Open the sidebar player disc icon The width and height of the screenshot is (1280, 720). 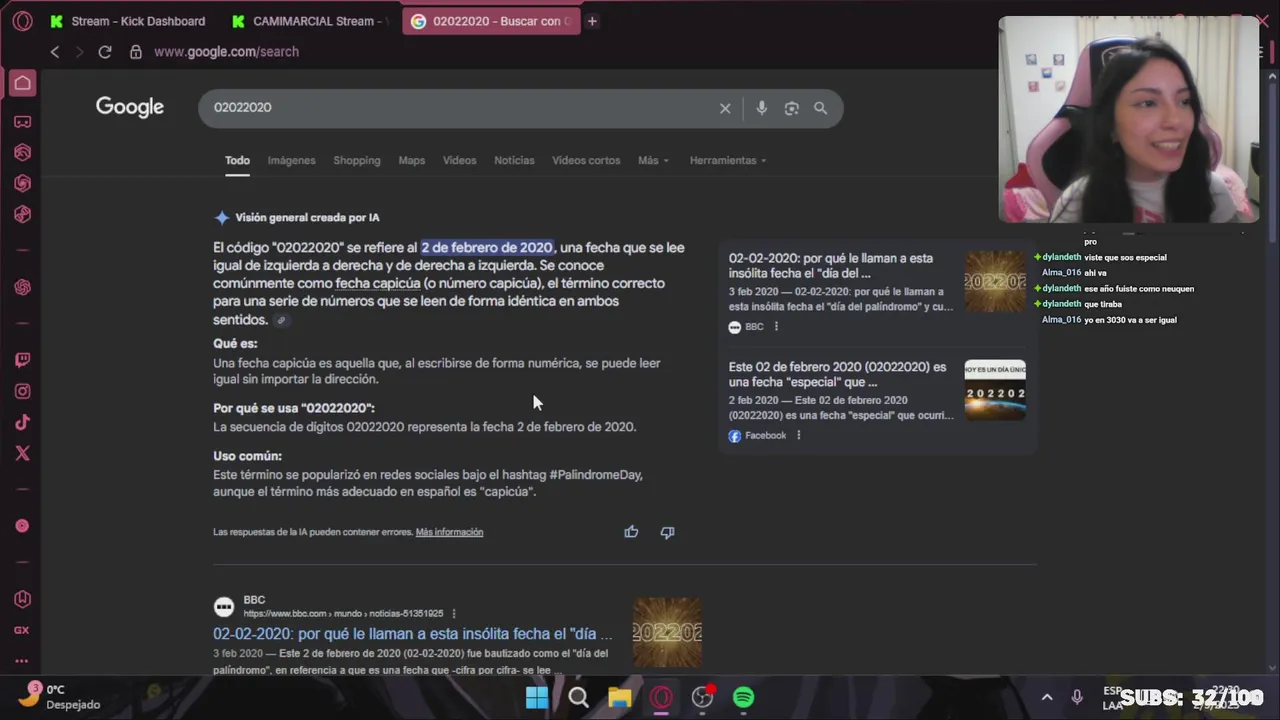click(x=22, y=526)
